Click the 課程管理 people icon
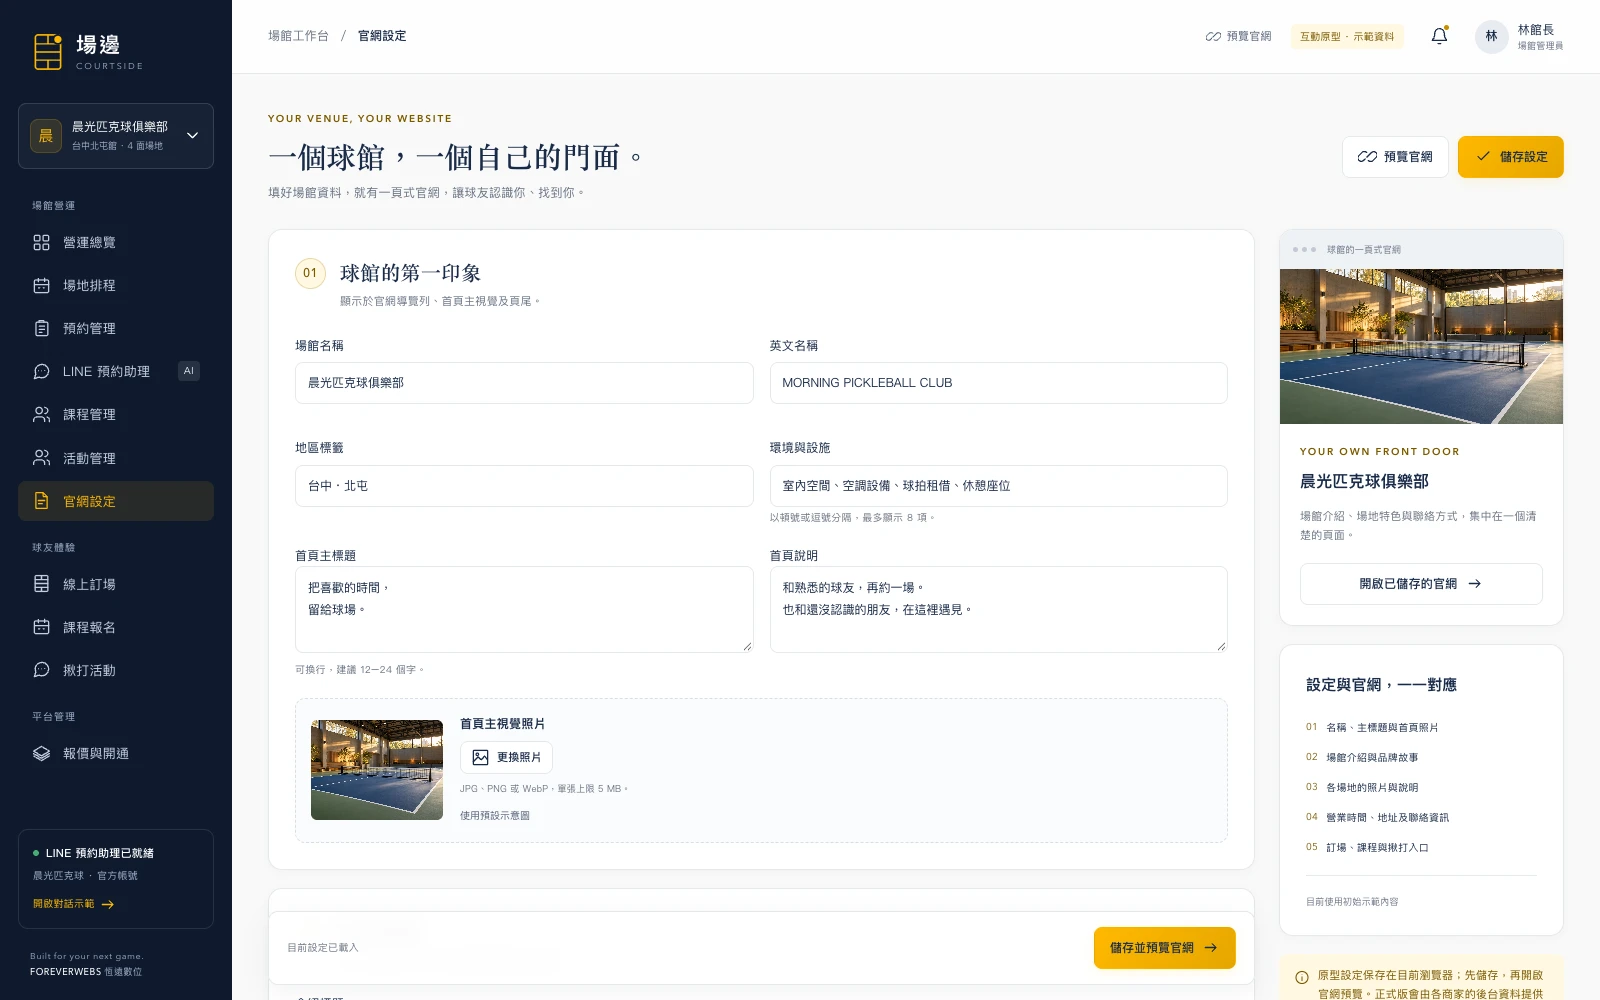 click(41, 414)
